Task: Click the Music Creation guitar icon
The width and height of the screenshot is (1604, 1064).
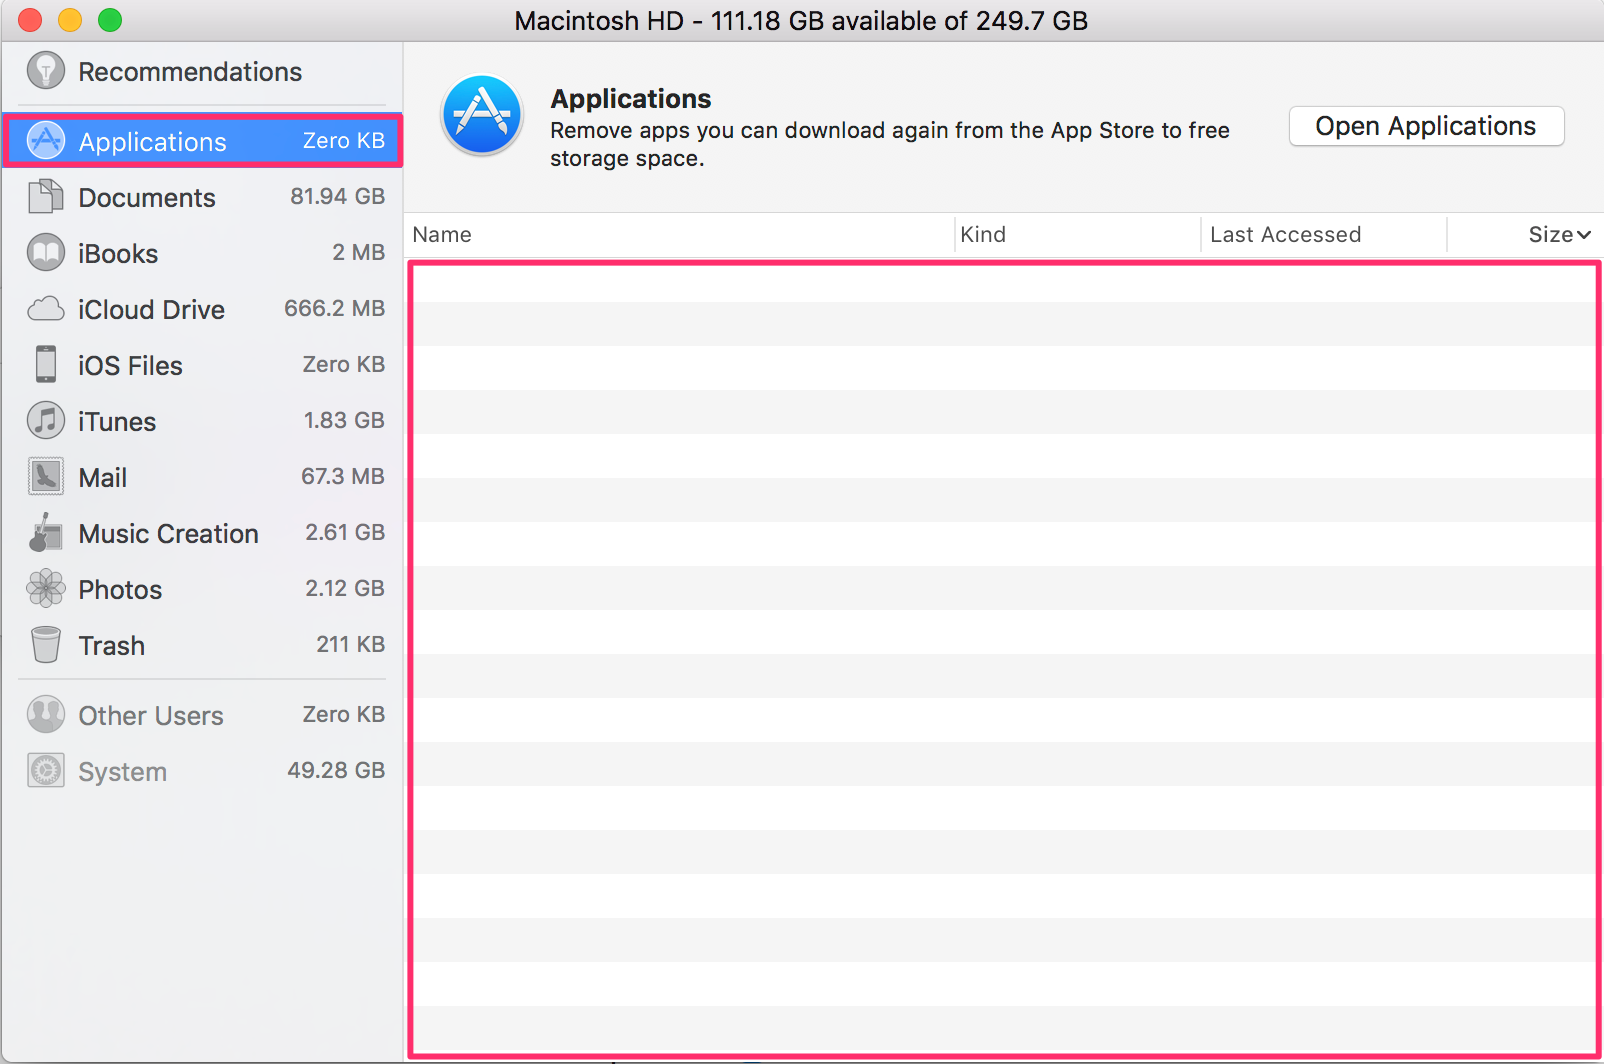Action: coord(46,533)
